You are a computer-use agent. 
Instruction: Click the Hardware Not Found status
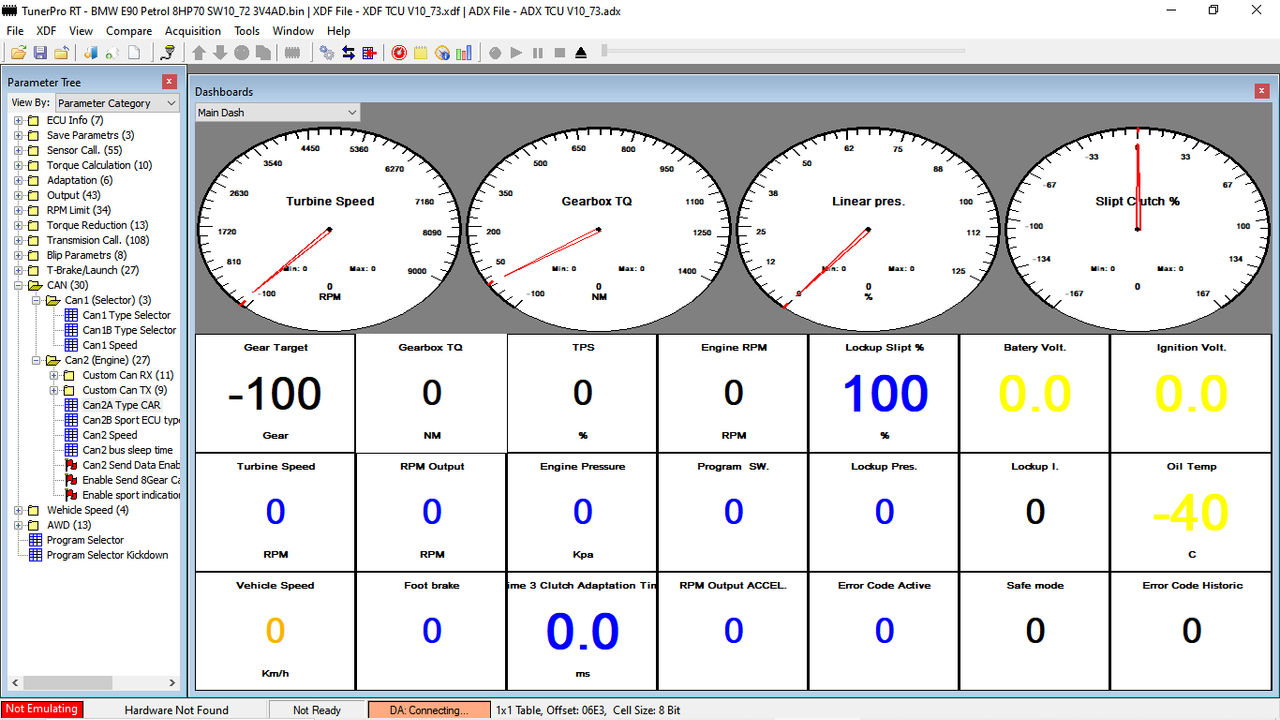coord(176,710)
